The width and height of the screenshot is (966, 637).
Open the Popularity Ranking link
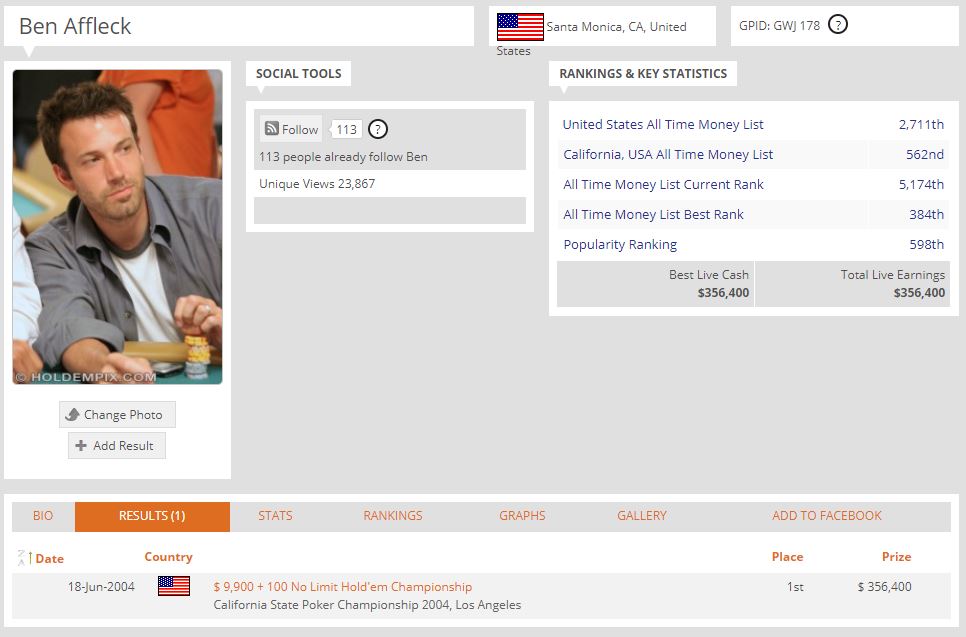tap(620, 245)
